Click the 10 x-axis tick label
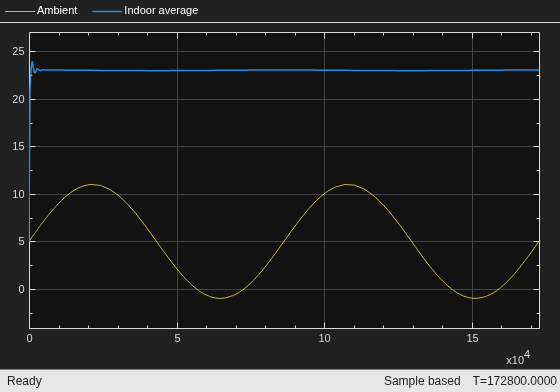The height and width of the screenshot is (392, 560). pos(324,338)
